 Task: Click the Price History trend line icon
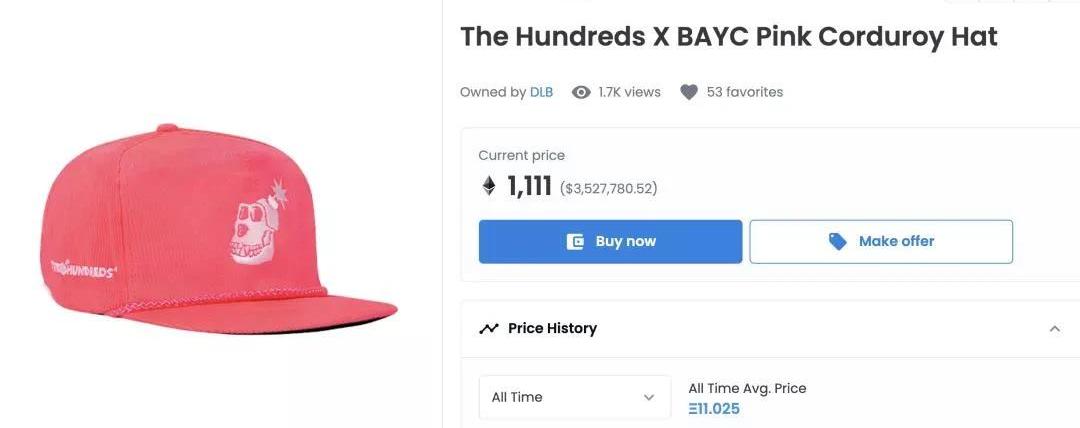click(x=489, y=328)
